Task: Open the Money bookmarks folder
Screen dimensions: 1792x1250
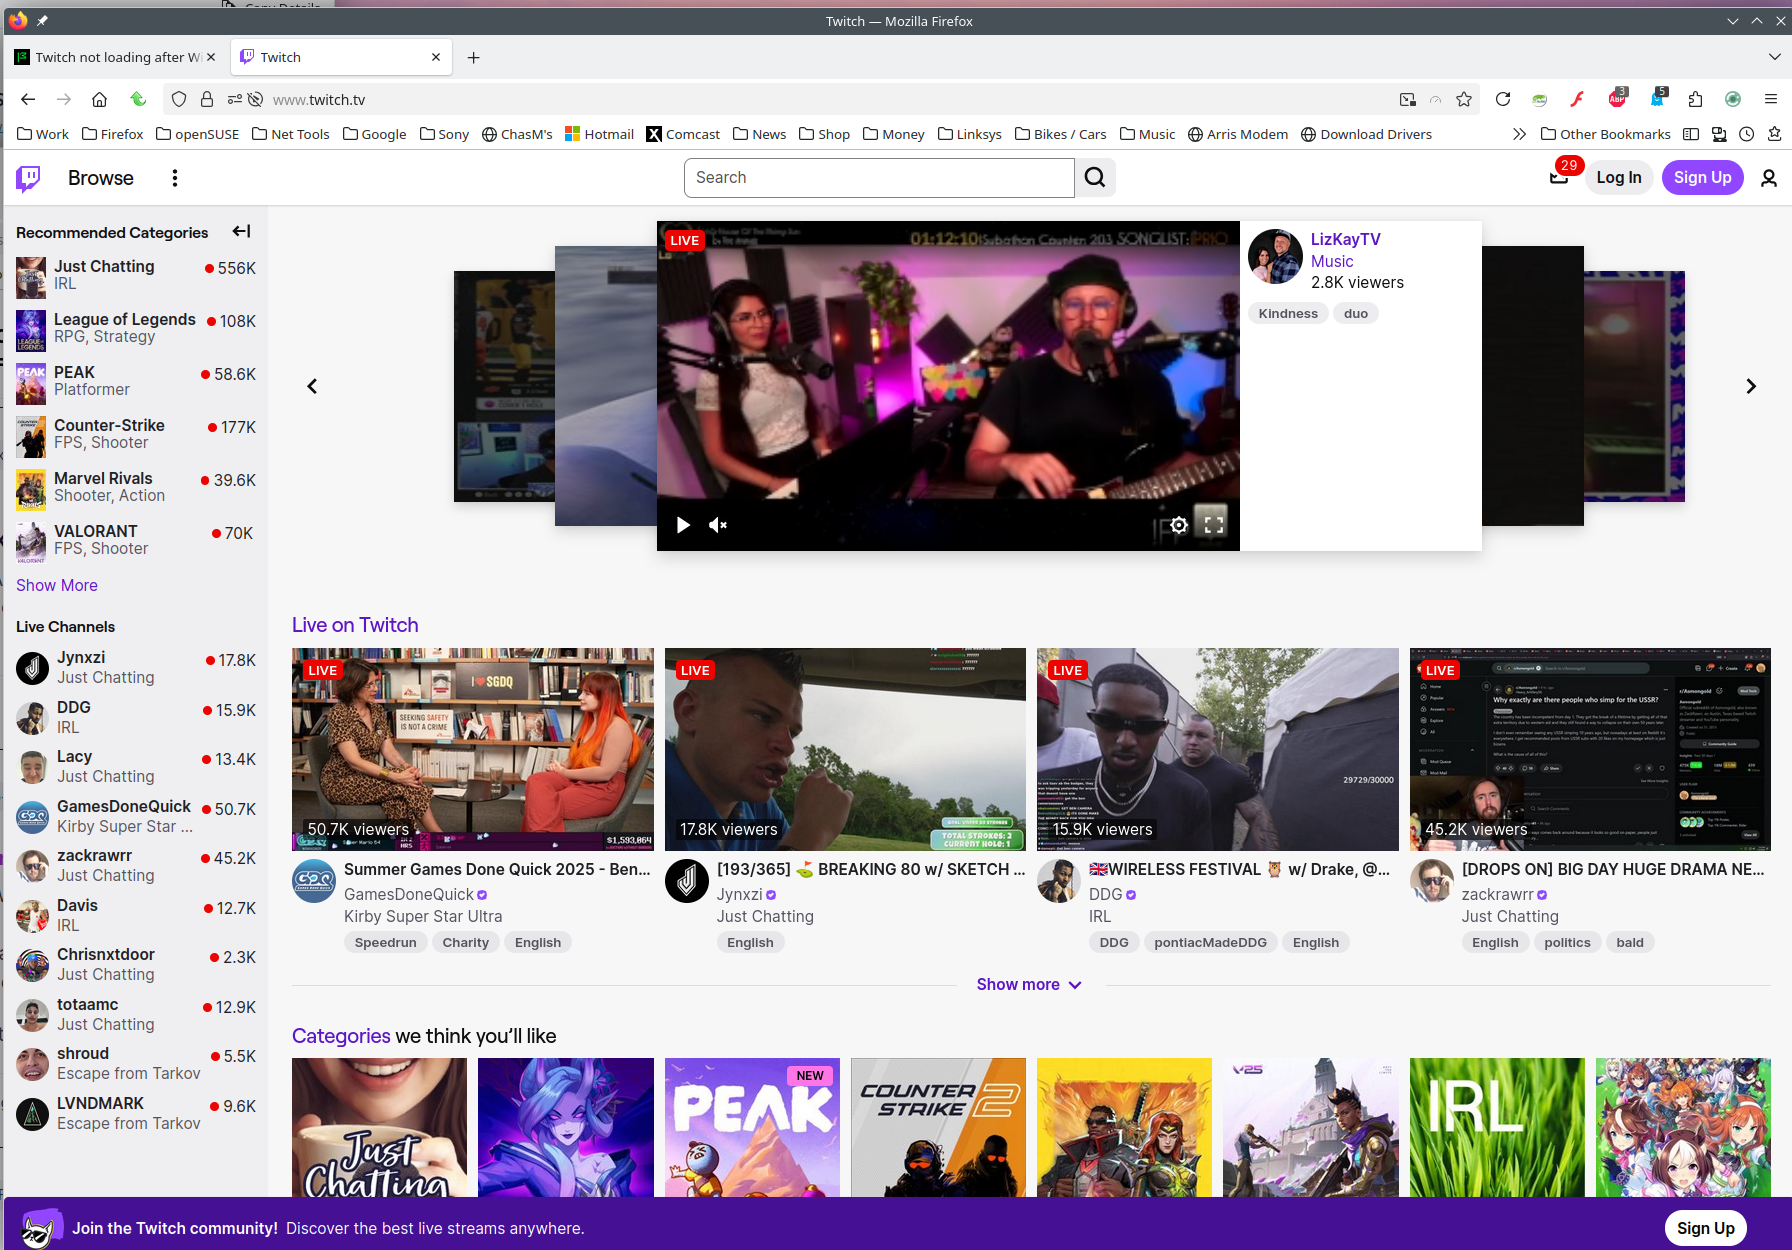Action: (893, 134)
